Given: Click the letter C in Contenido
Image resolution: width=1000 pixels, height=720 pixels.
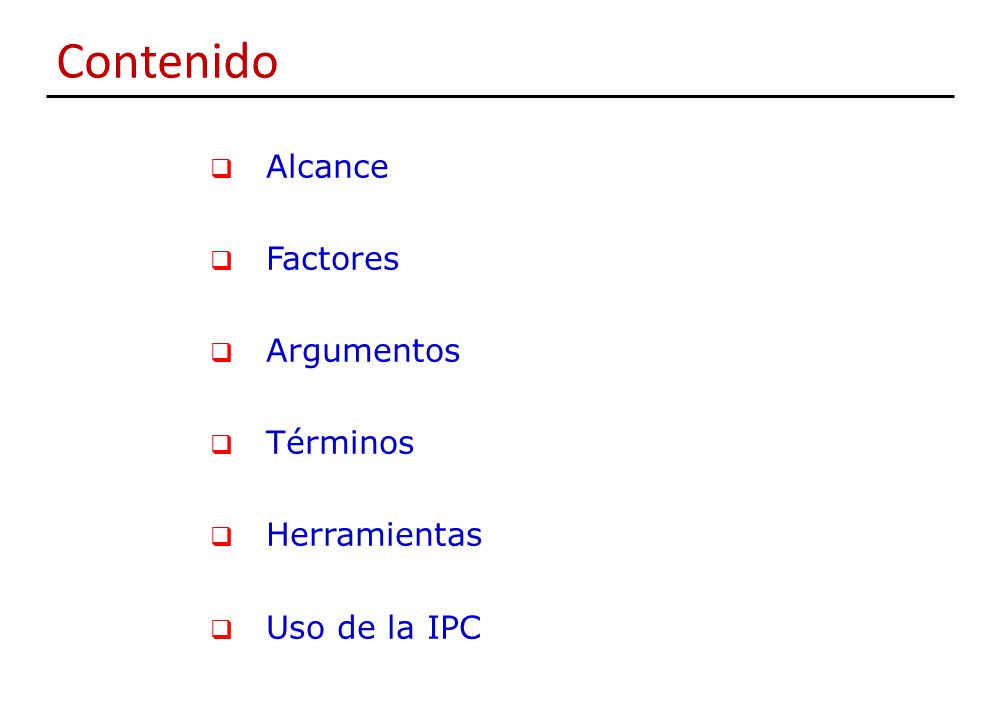Looking at the screenshot, I should 73,62.
